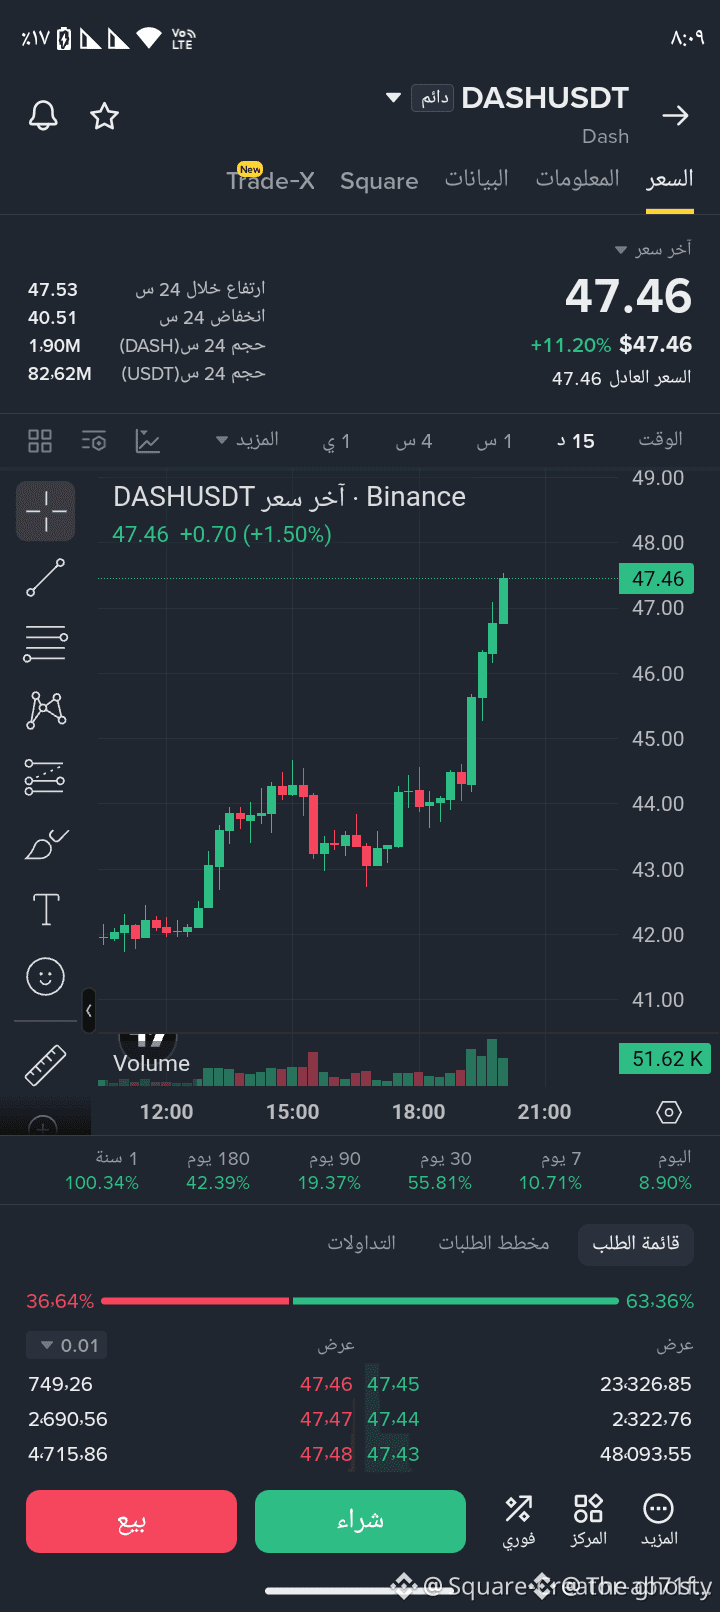
Task: View 30 day 55.81% performance
Action: click(x=440, y=1171)
